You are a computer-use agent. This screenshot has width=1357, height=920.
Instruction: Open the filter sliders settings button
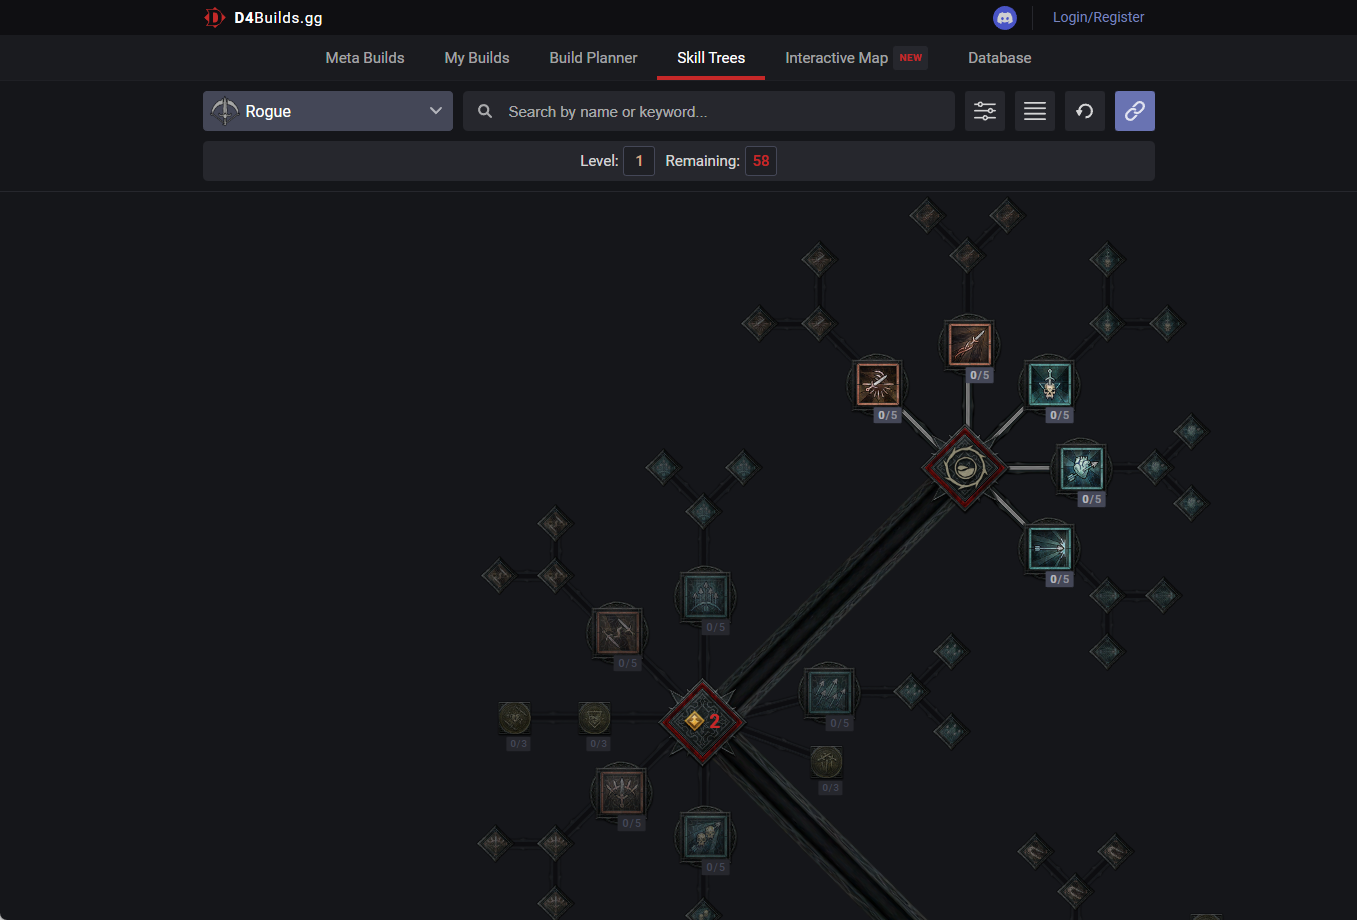(985, 111)
